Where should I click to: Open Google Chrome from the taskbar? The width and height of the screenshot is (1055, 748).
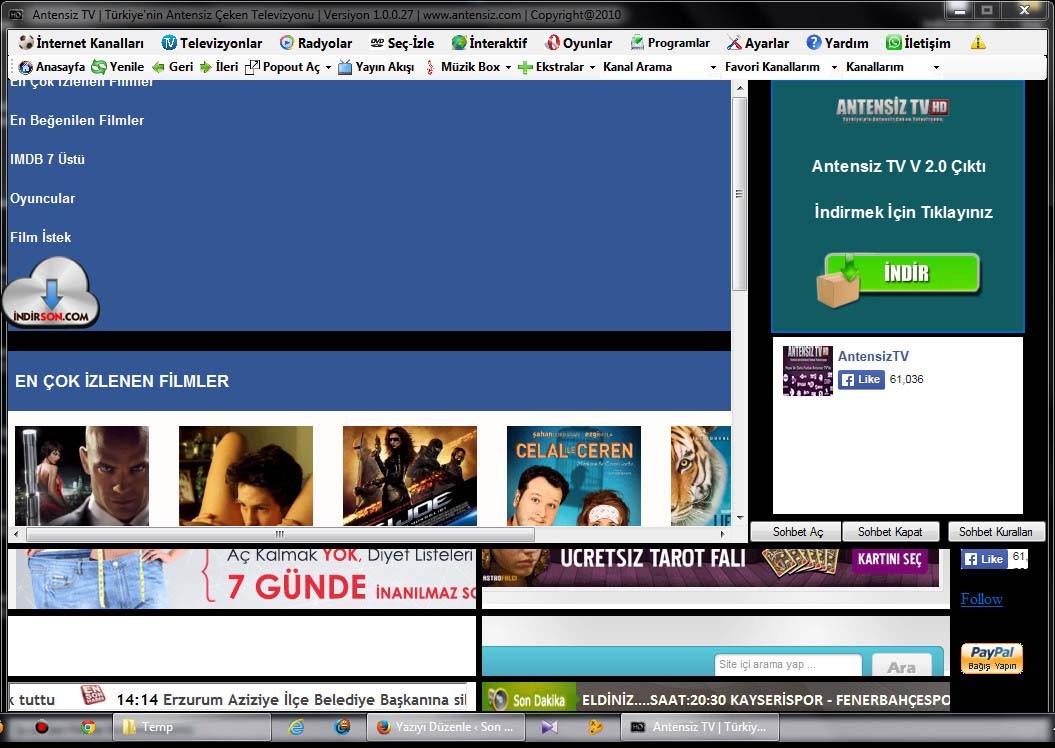(87, 727)
